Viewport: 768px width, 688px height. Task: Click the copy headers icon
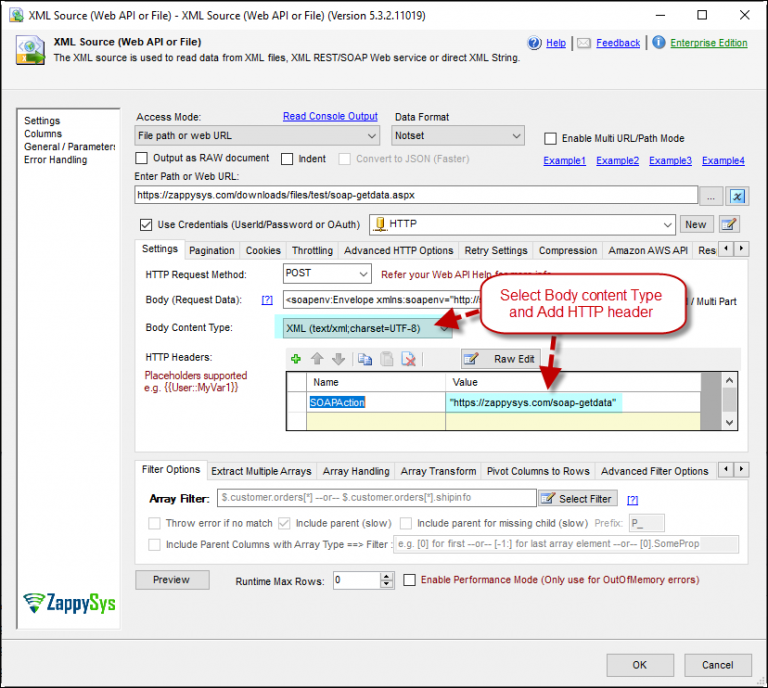coord(365,358)
